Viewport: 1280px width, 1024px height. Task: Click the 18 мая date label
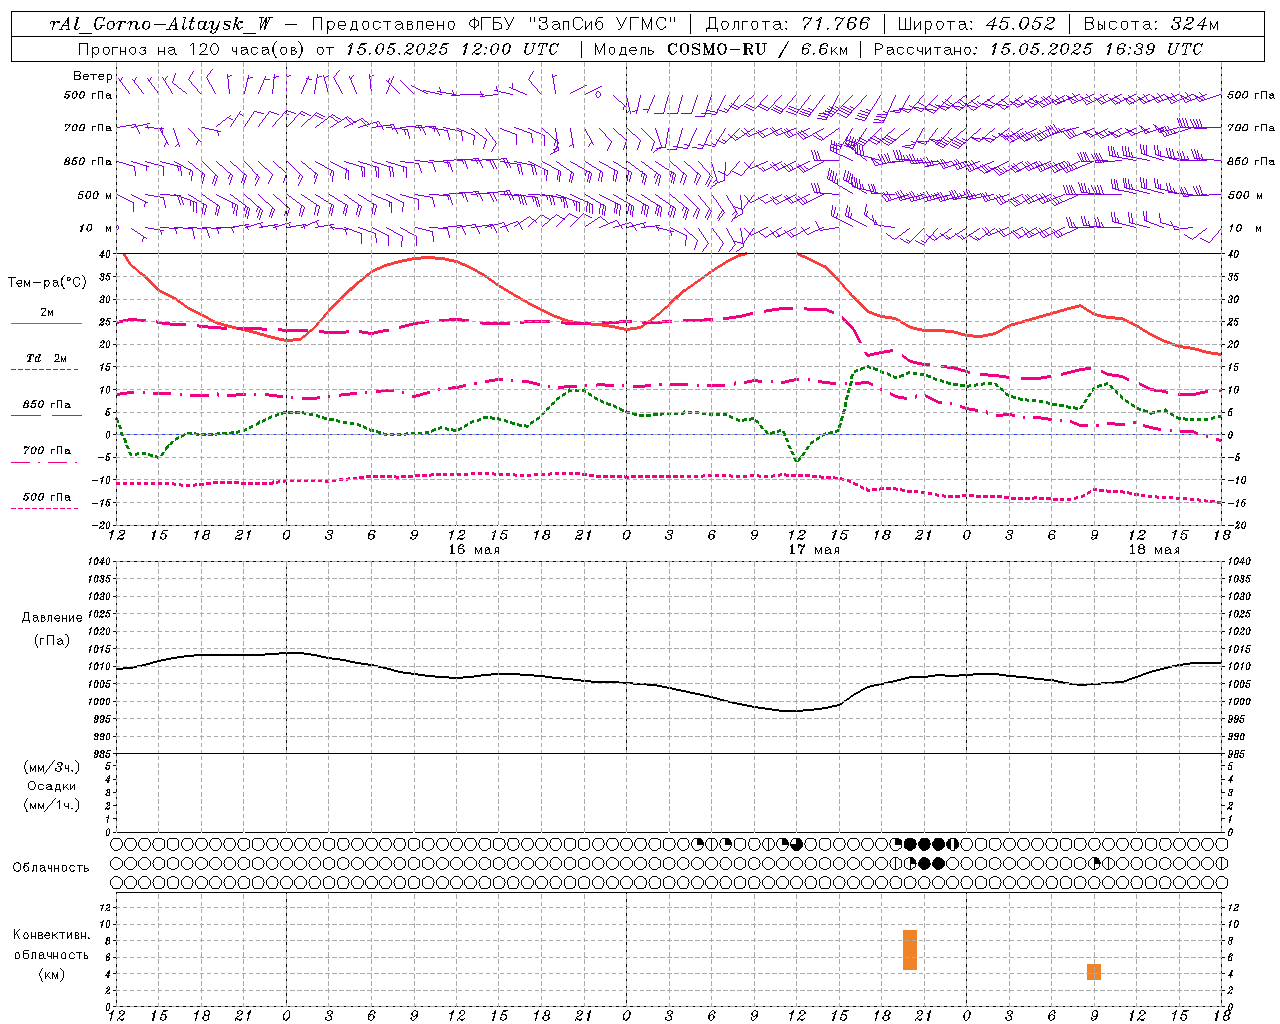1154,549
